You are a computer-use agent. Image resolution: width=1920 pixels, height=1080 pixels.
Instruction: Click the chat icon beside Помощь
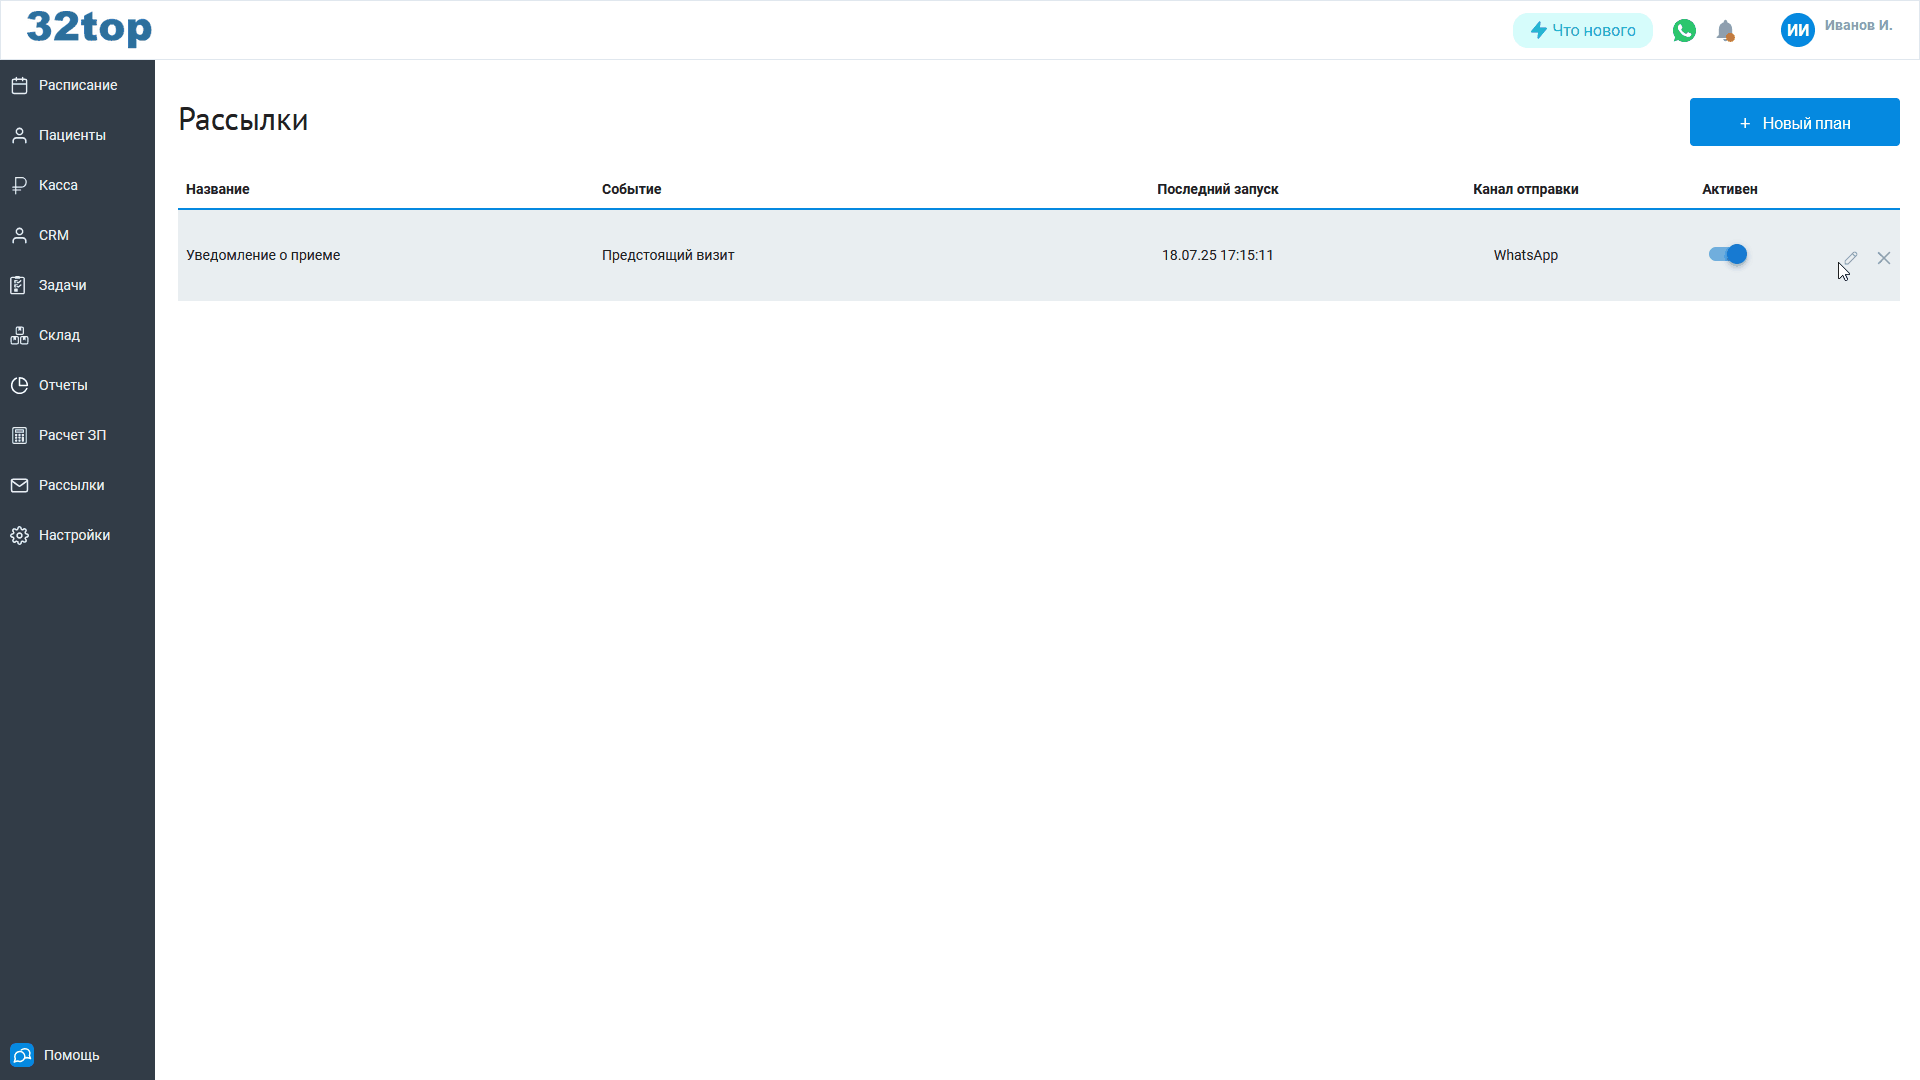click(22, 1055)
